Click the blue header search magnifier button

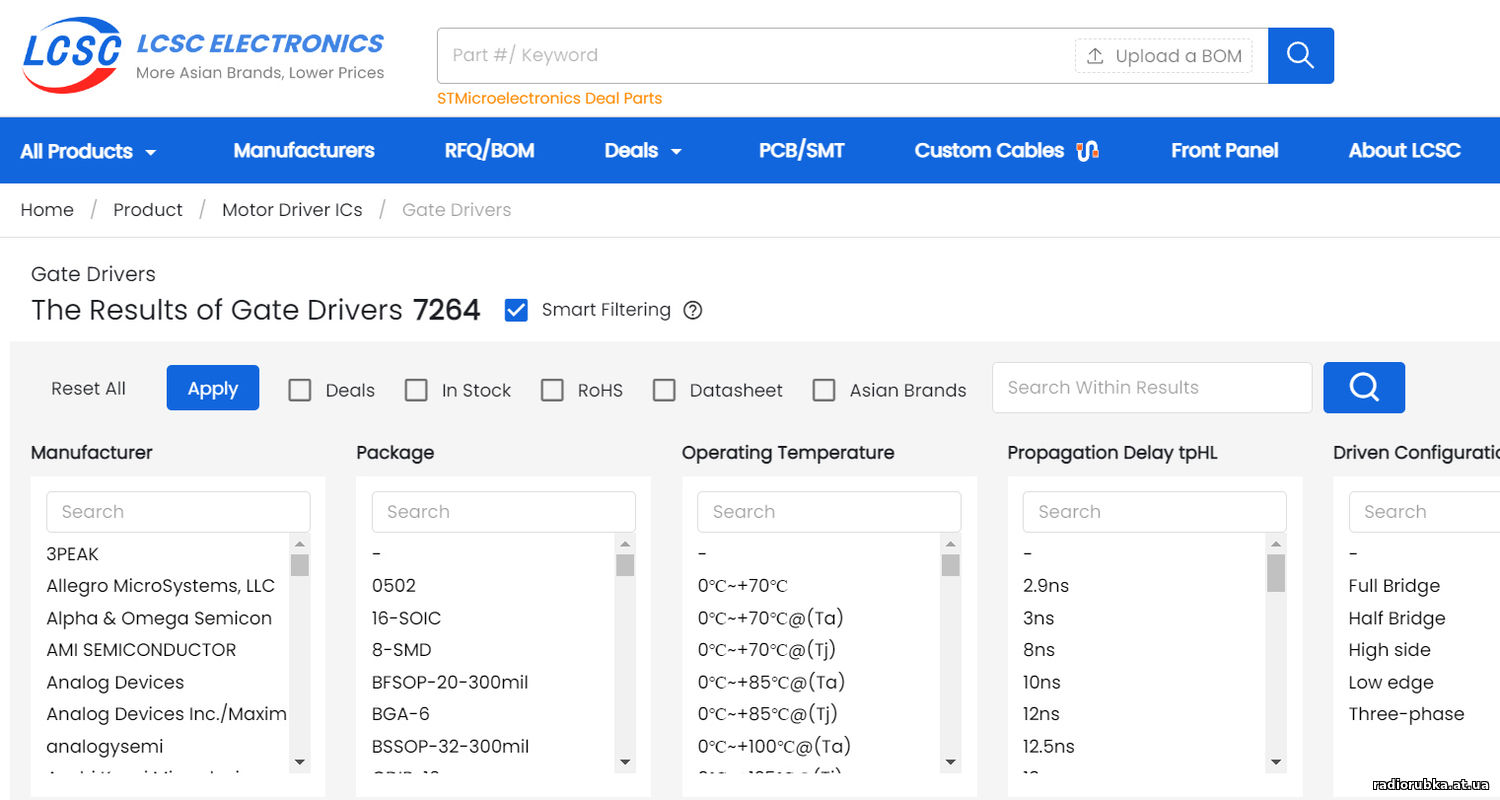click(1300, 55)
